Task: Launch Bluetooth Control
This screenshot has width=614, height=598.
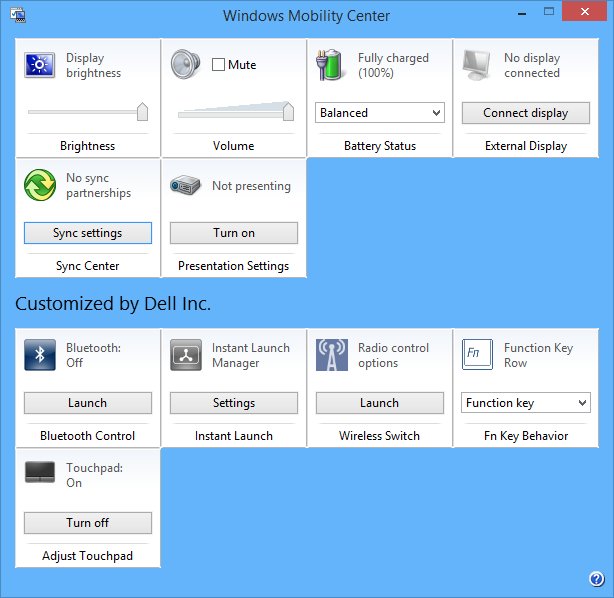Action: 88,403
